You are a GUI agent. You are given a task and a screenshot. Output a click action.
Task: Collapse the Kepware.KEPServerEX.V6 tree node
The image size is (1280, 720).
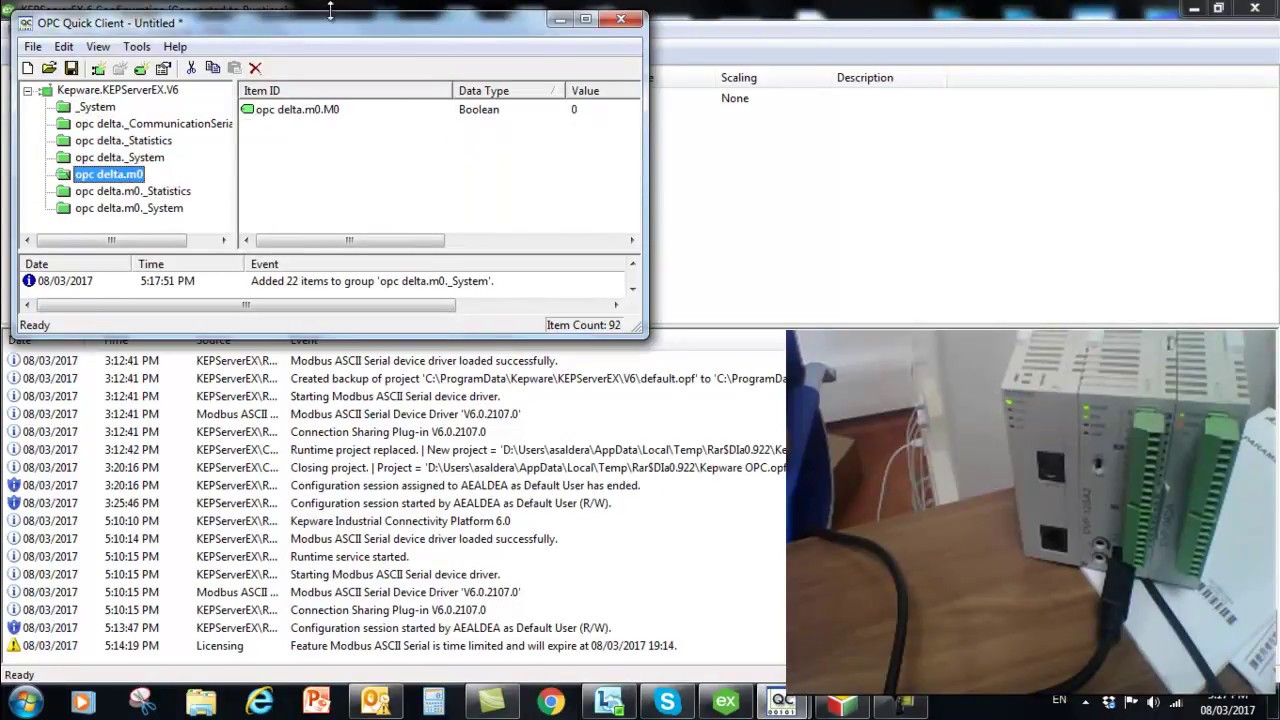click(x=28, y=91)
